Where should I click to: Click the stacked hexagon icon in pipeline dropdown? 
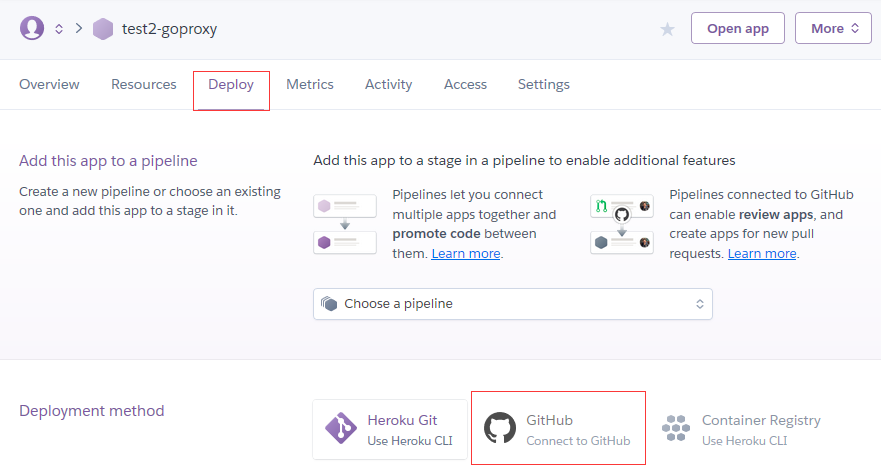pyautogui.click(x=329, y=304)
